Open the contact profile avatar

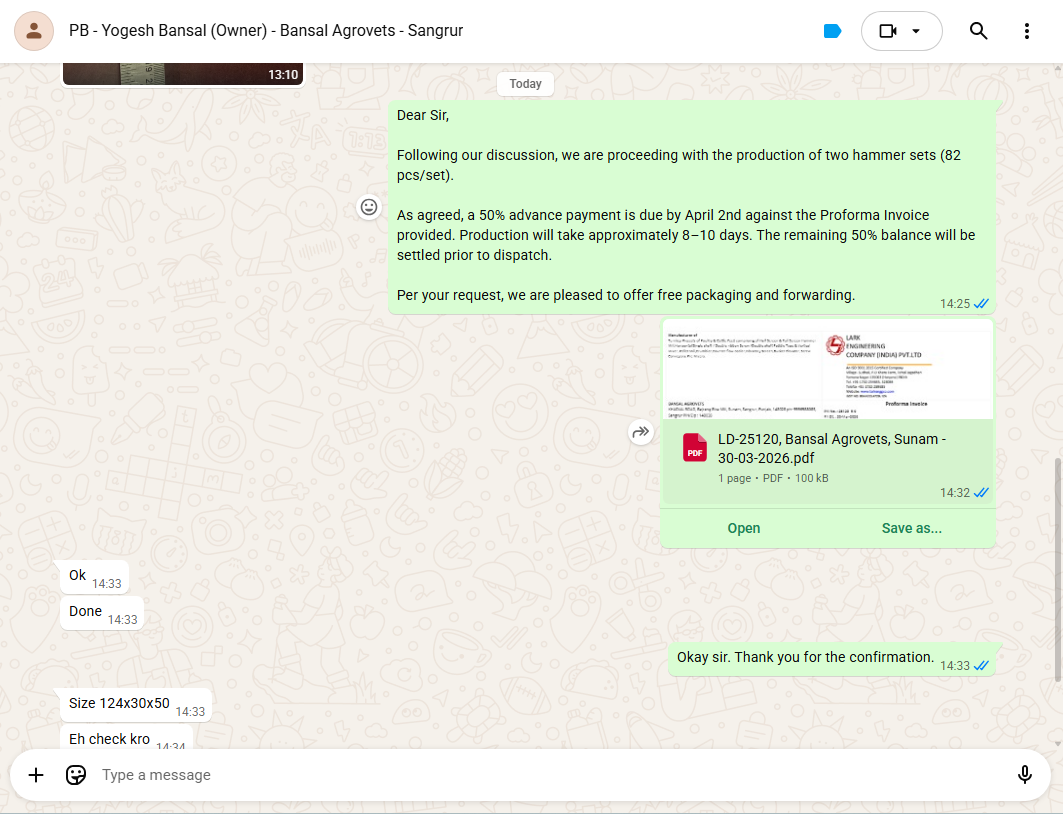[34, 31]
